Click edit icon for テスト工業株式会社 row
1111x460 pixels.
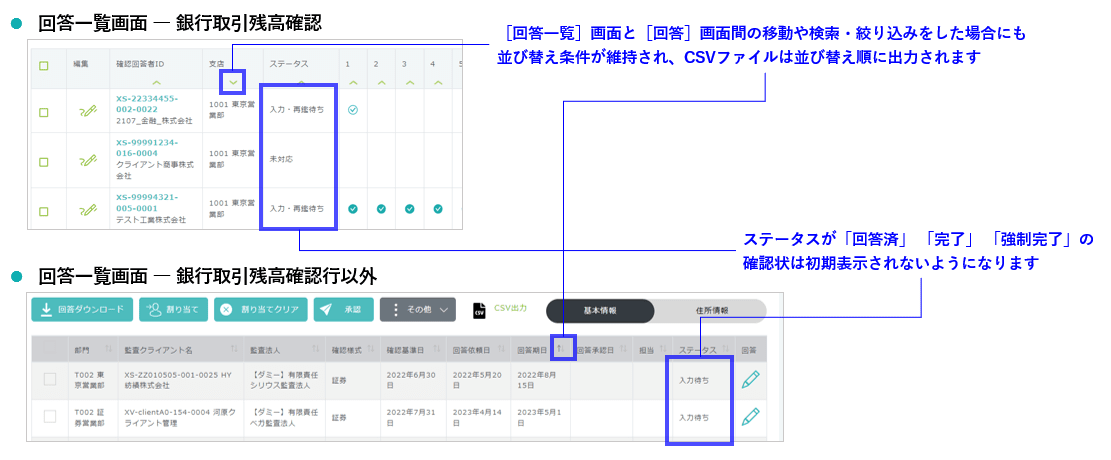point(87,209)
